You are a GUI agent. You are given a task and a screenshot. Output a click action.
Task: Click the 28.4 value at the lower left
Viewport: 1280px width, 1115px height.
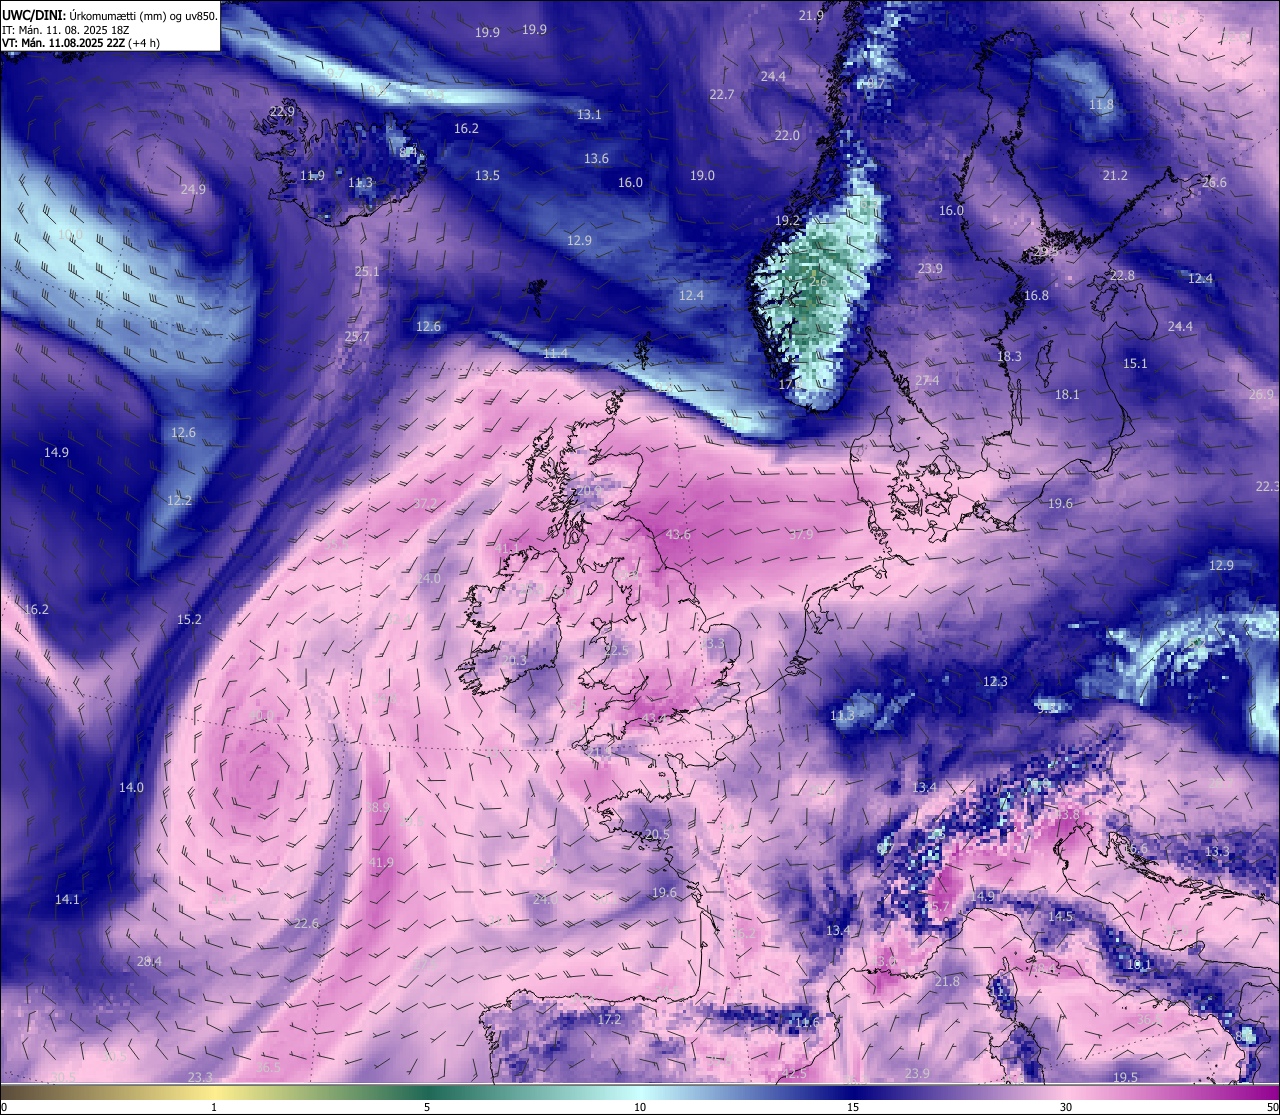point(149,962)
